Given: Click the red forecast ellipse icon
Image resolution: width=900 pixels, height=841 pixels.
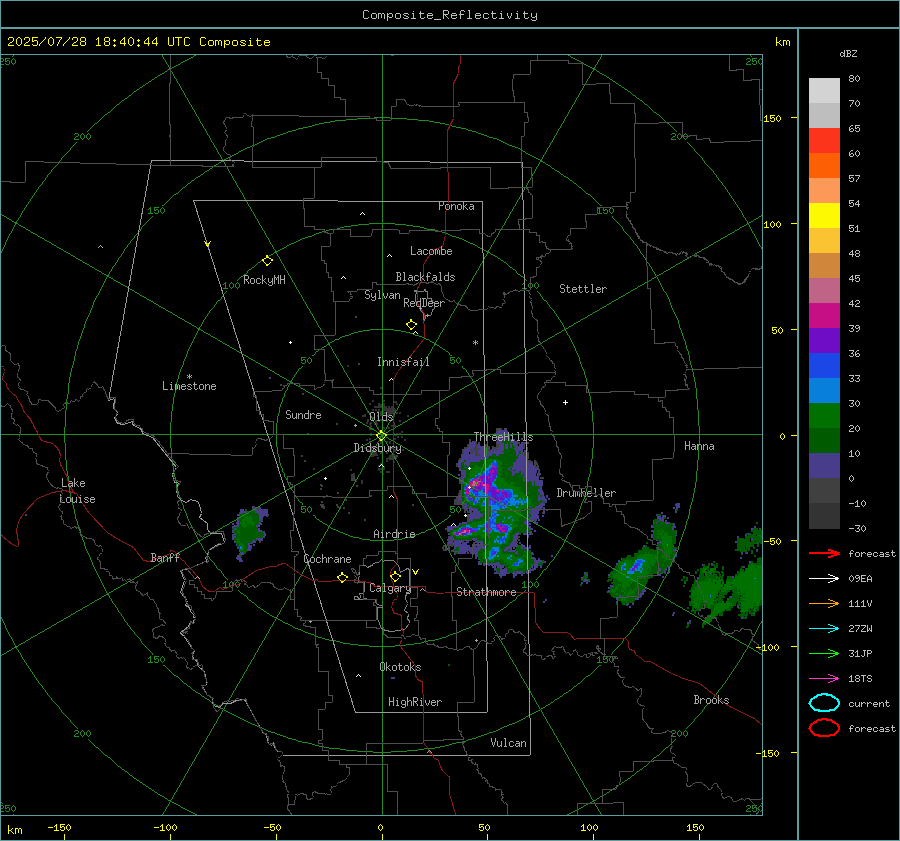Looking at the screenshot, I should [x=824, y=728].
